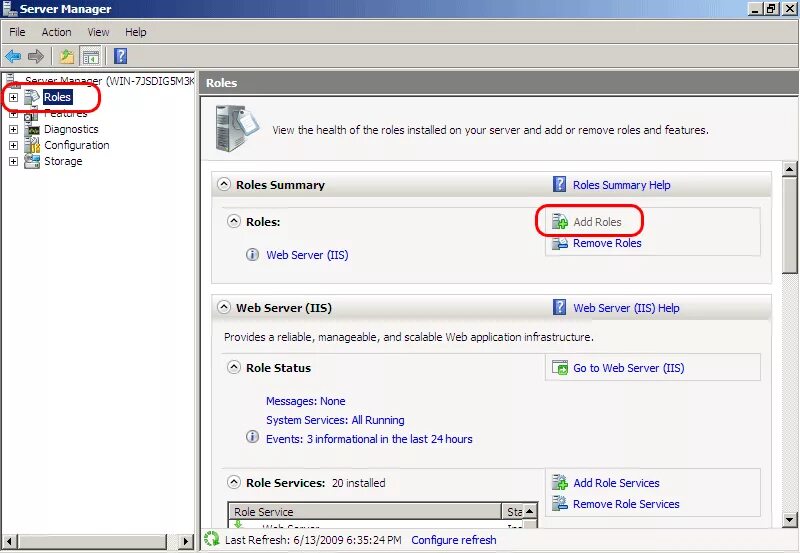Open the Web Server (IIS) role link
800x553 pixels.
(307, 255)
